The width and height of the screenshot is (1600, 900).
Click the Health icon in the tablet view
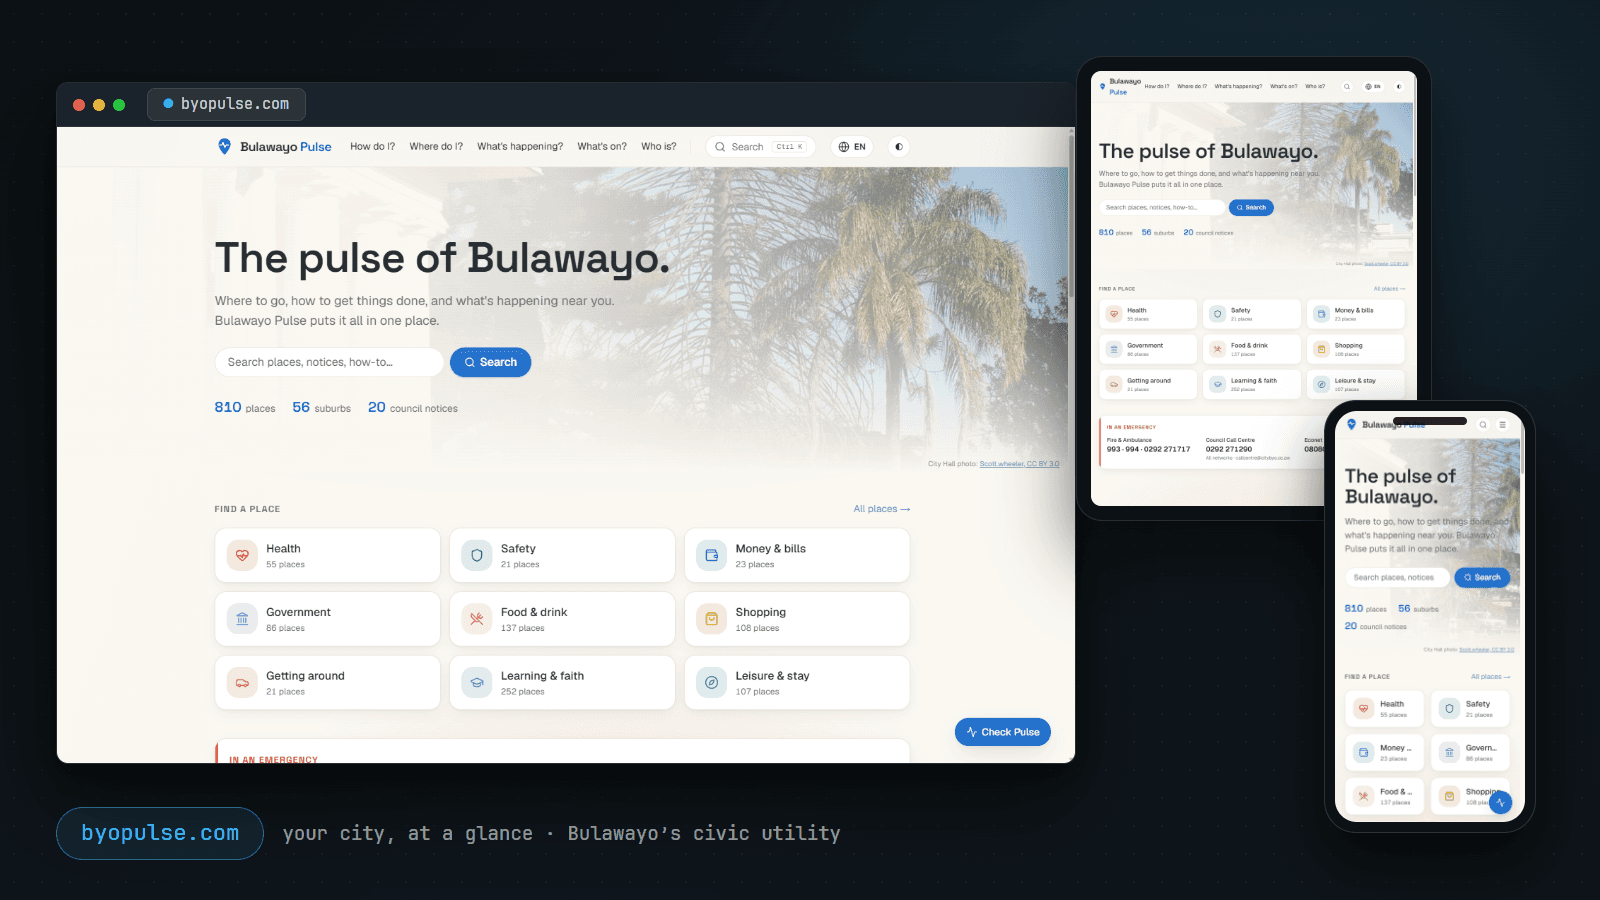click(1113, 314)
